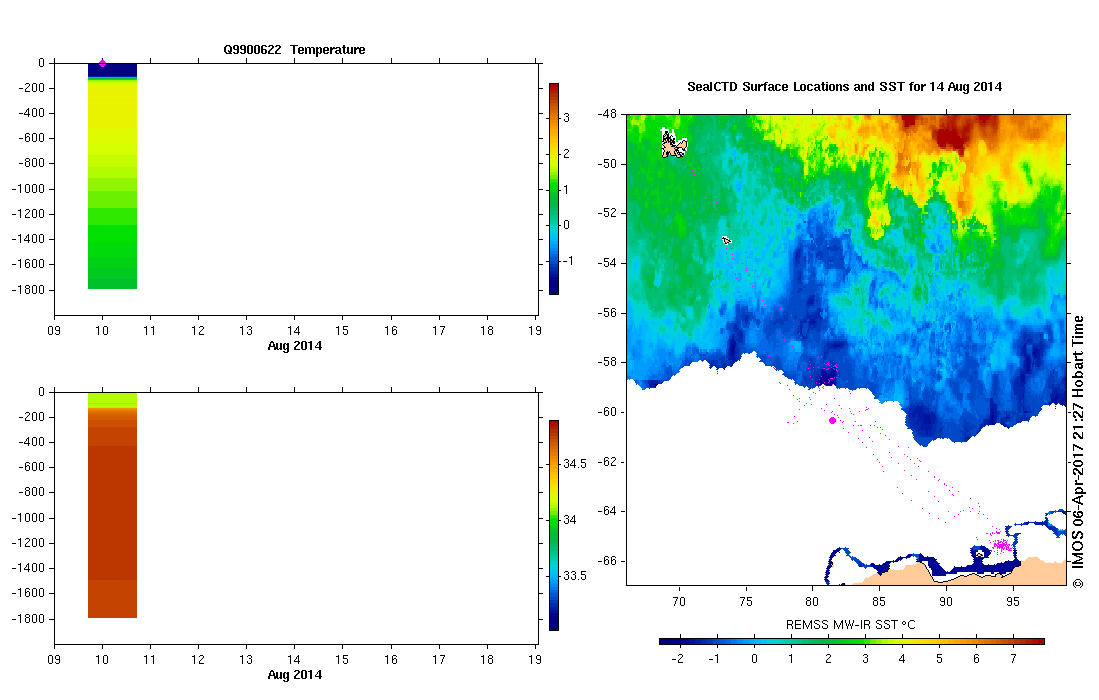
Task: Click the 'Aug 2014' label under the temperature plot
Action: tap(294, 345)
